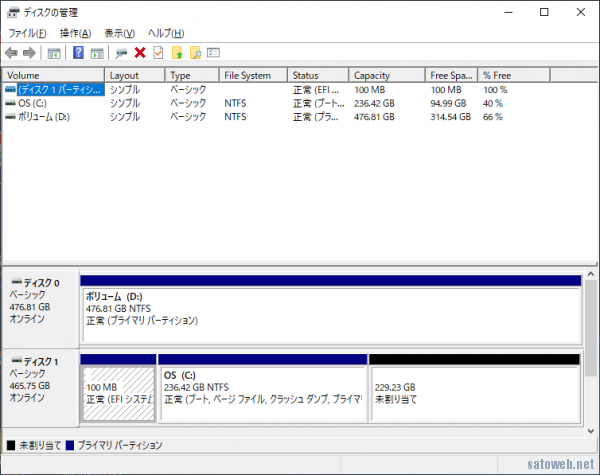Open the ヘルプ(H) menu
600x475 pixels.
[x=166, y=33]
